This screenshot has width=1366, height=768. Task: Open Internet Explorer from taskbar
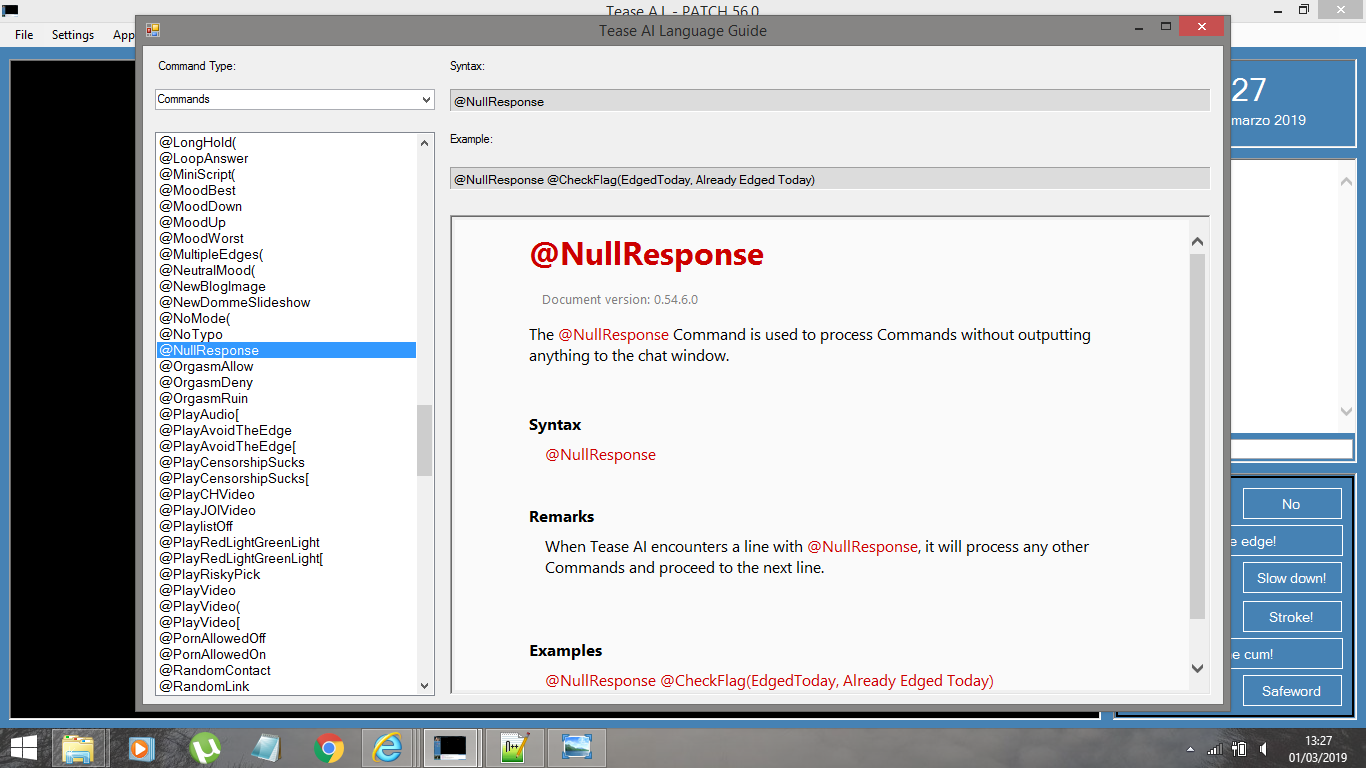tap(388, 747)
